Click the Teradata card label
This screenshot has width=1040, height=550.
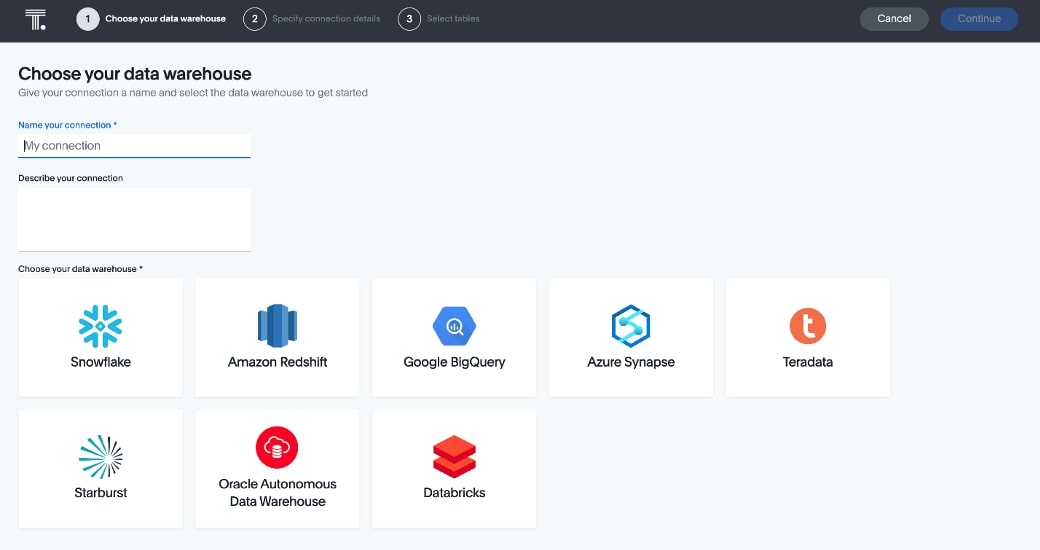pyautogui.click(x=808, y=362)
